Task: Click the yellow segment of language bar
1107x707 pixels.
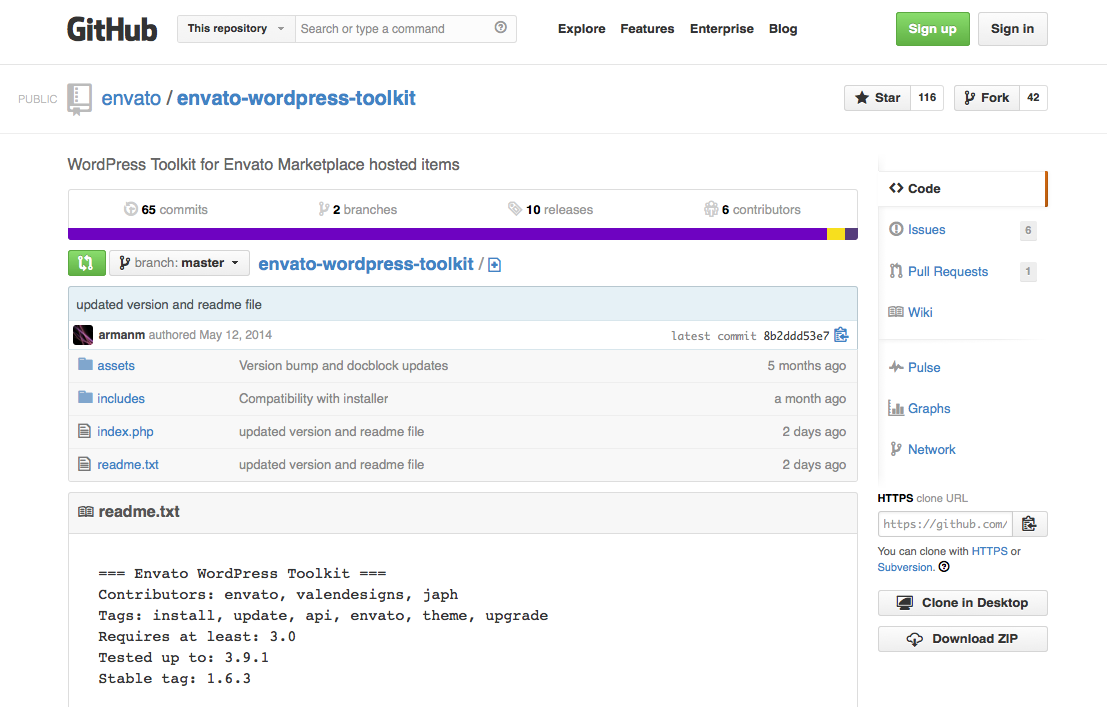Action: click(836, 234)
